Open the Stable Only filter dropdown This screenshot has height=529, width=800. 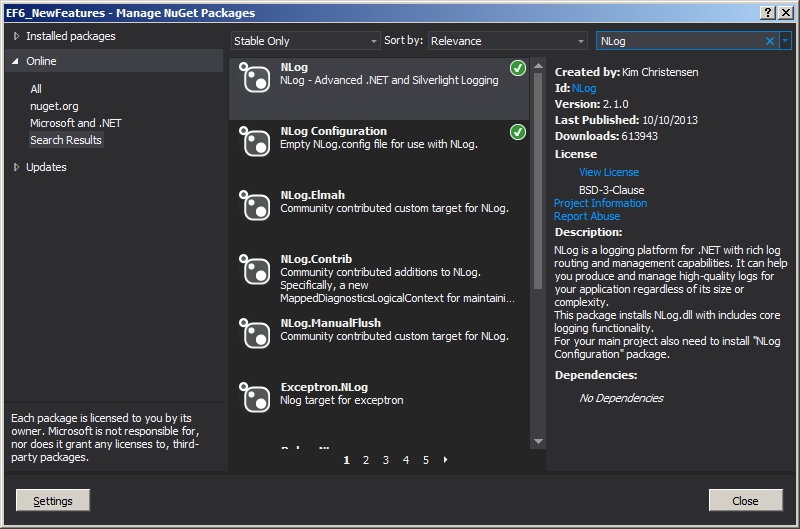coord(305,41)
